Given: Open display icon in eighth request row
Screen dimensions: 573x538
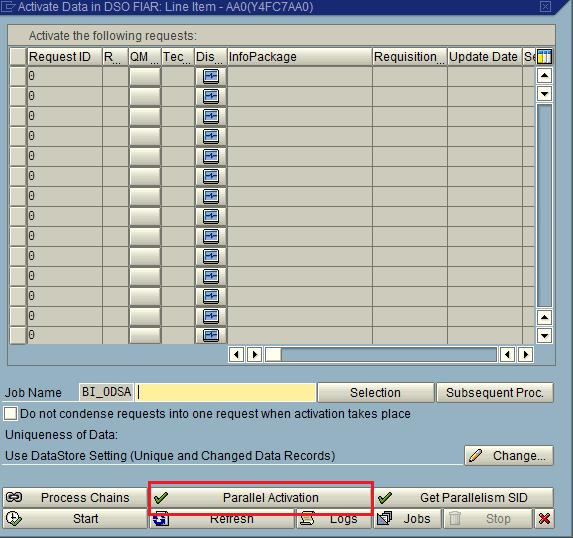Looking at the screenshot, I should click(211, 216).
